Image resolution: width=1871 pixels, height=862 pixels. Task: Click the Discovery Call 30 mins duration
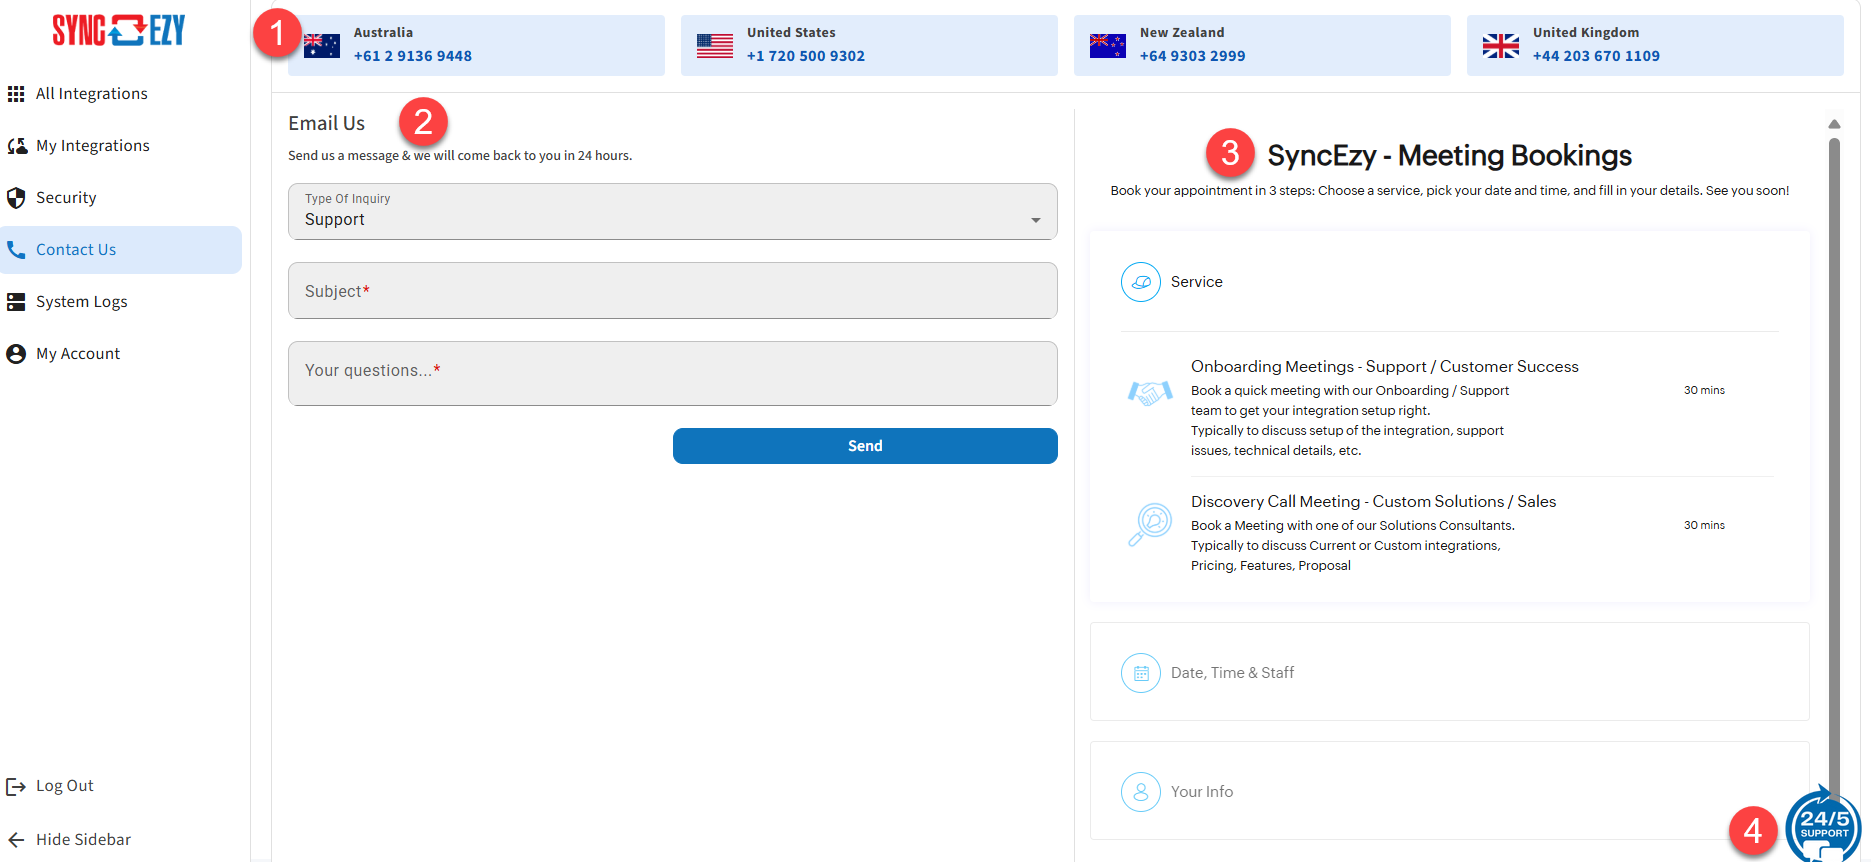[x=1704, y=525]
